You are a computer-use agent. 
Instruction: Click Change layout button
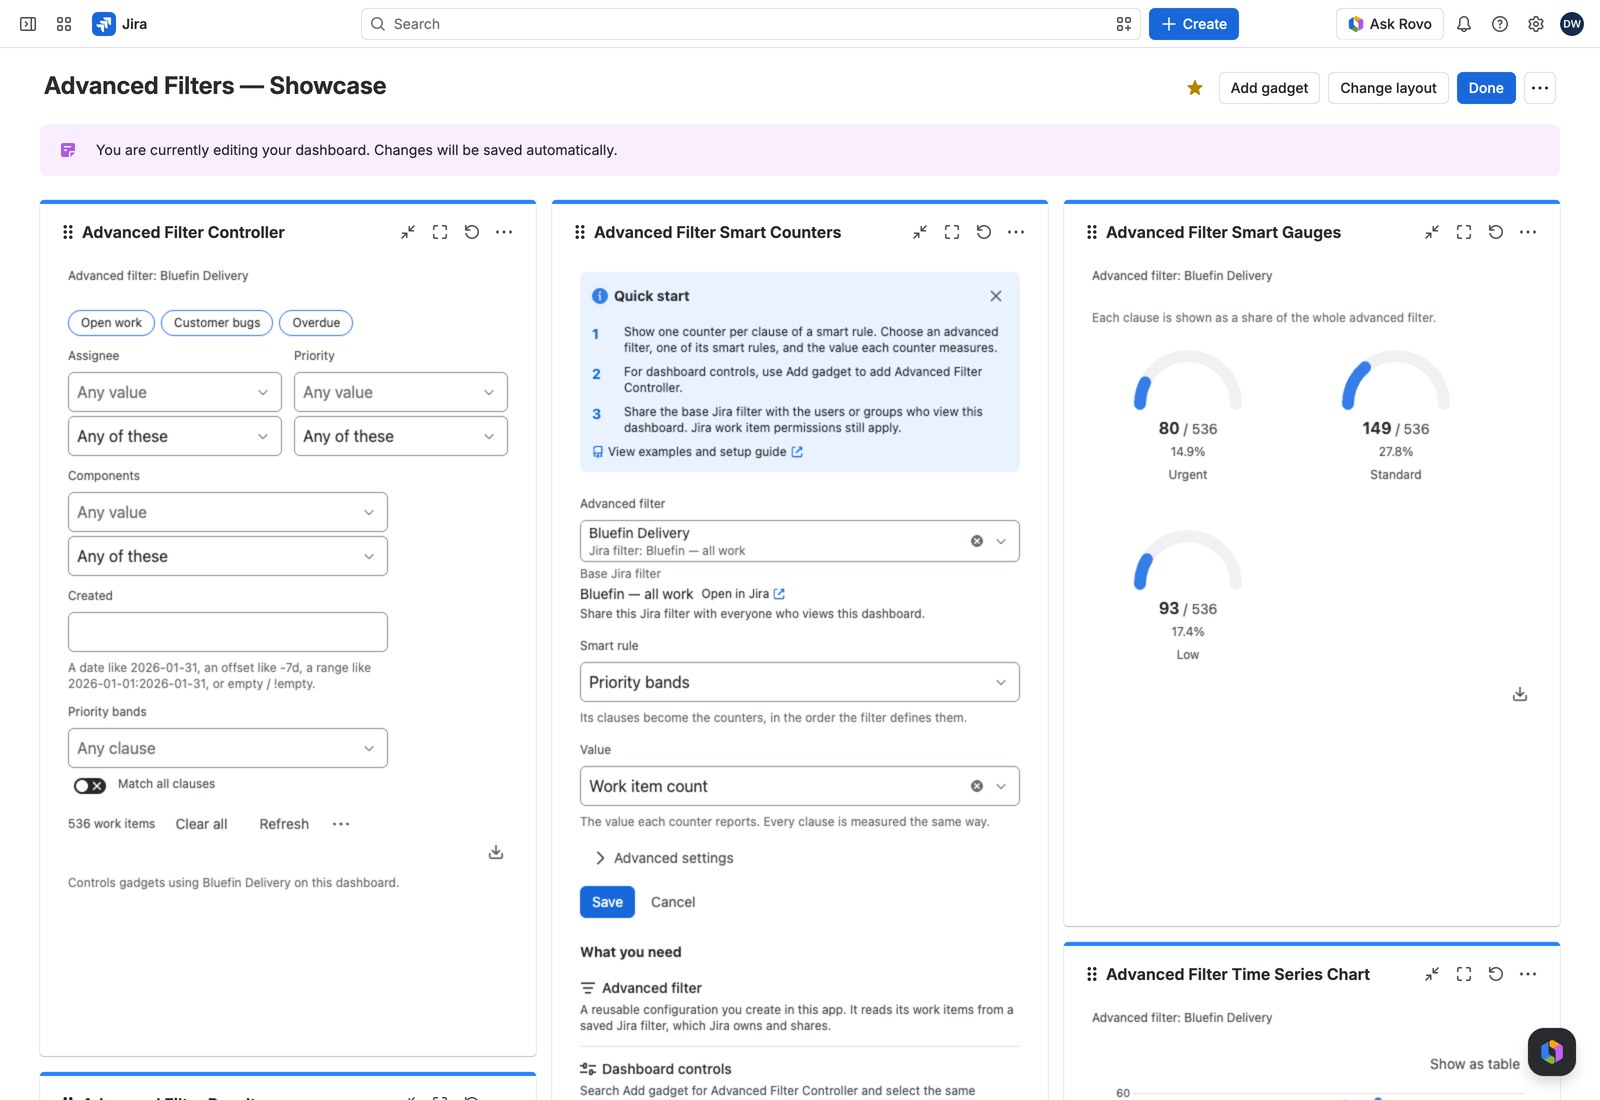[x=1388, y=88]
